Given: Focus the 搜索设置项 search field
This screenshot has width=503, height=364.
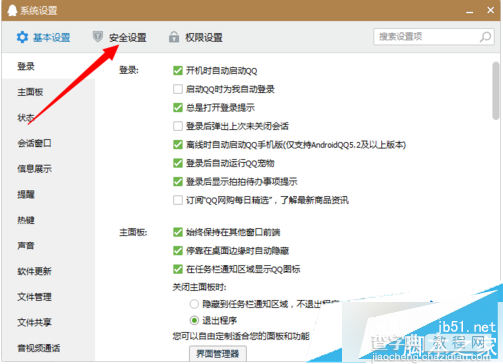Looking at the screenshot, I should click(x=434, y=37).
